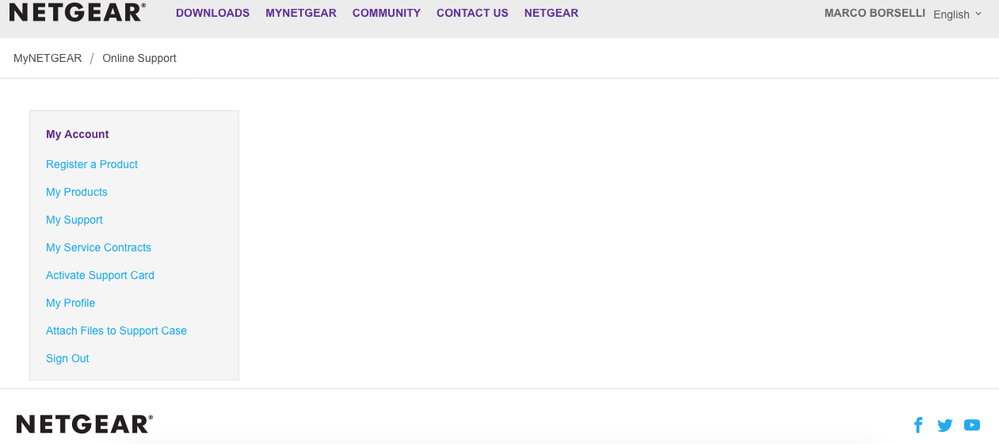Open Attach Files to Support Case
This screenshot has width=999, height=444.
click(x=117, y=331)
